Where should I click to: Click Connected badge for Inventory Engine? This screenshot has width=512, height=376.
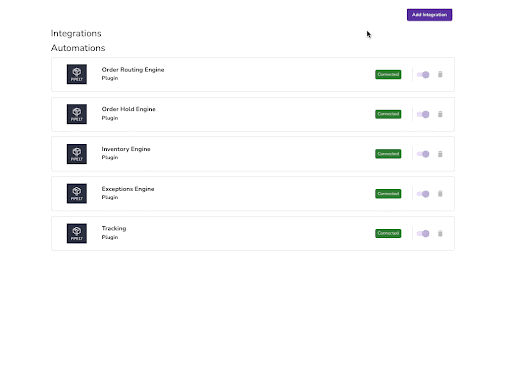click(x=388, y=154)
